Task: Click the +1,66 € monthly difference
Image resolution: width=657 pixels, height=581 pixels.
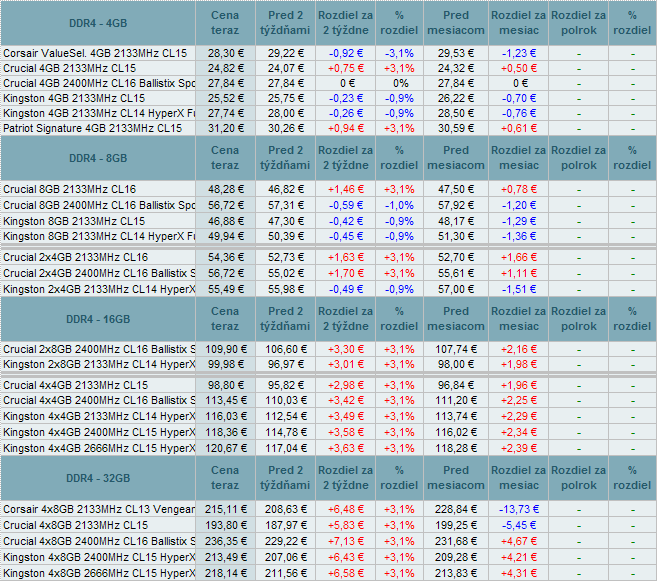Action: tap(519, 257)
